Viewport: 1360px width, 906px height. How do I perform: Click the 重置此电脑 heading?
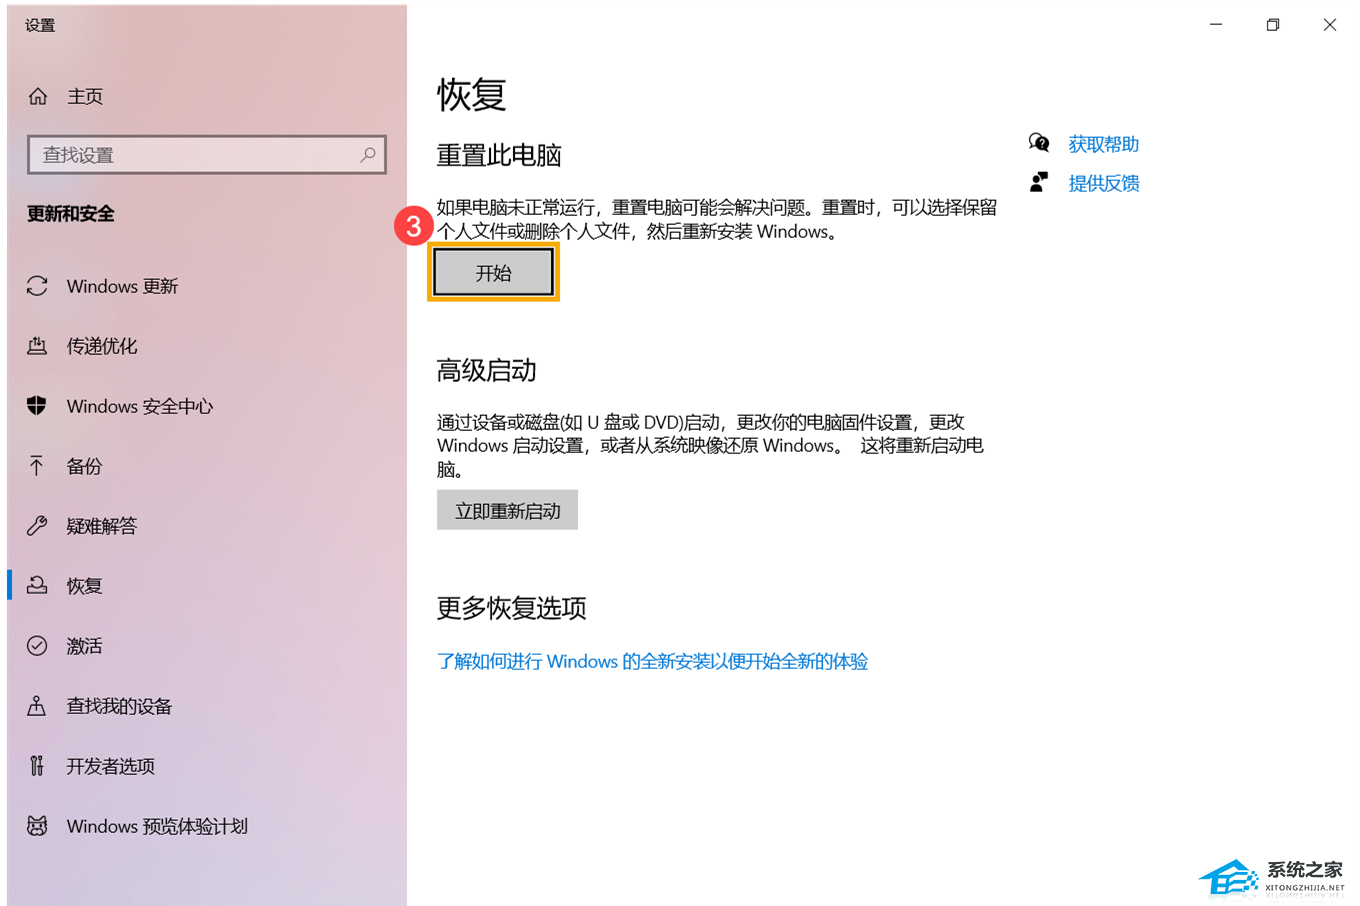pyautogui.click(x=499, y=155)
